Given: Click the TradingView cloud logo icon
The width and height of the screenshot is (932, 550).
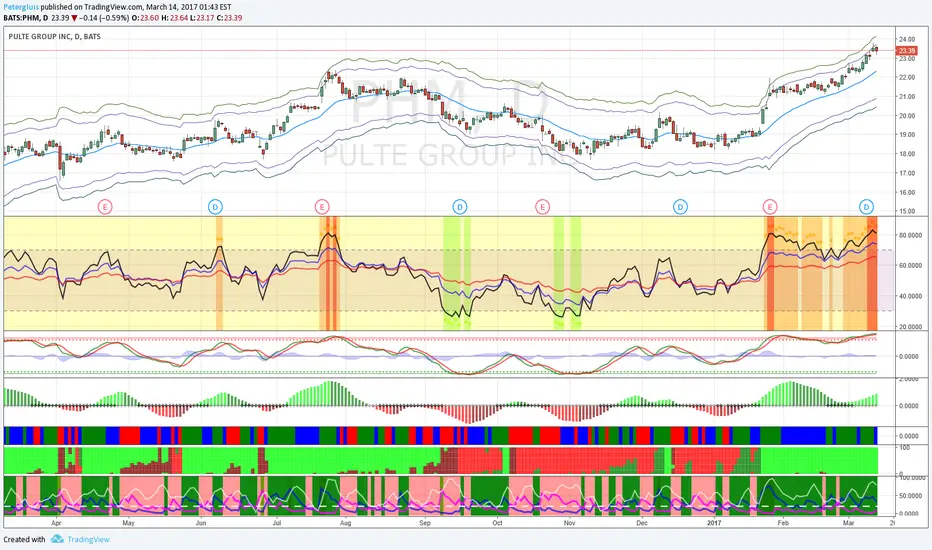Looking at the screenshot, I should point(57,539).
